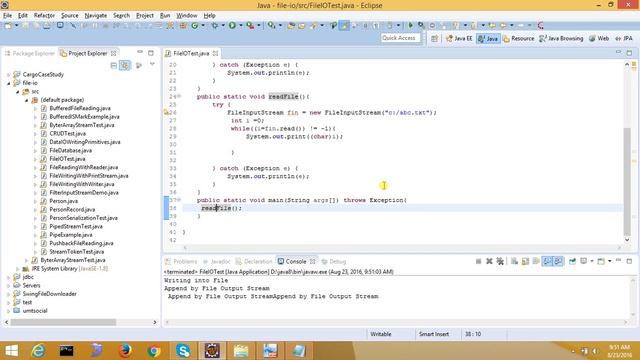Click Windows Start button
Image resolution: width=640 pixels, height=360 pixels.
point(11,351)
